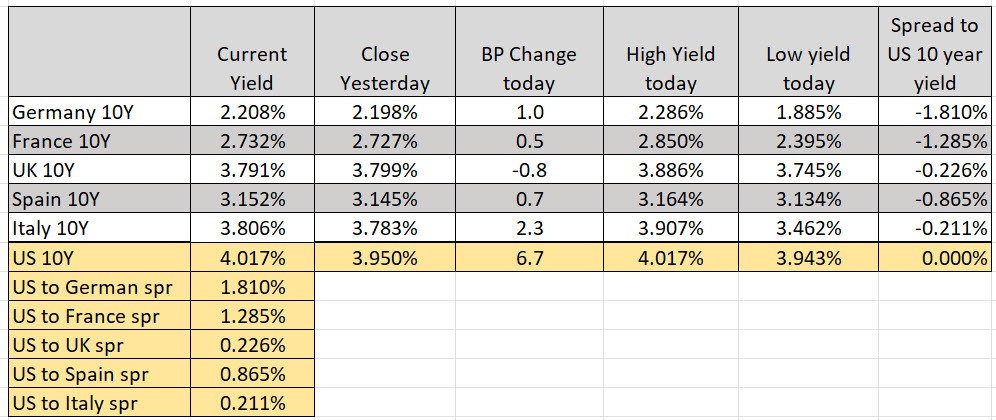Click Italy 10Y low yield today cell

pos(808,227)
